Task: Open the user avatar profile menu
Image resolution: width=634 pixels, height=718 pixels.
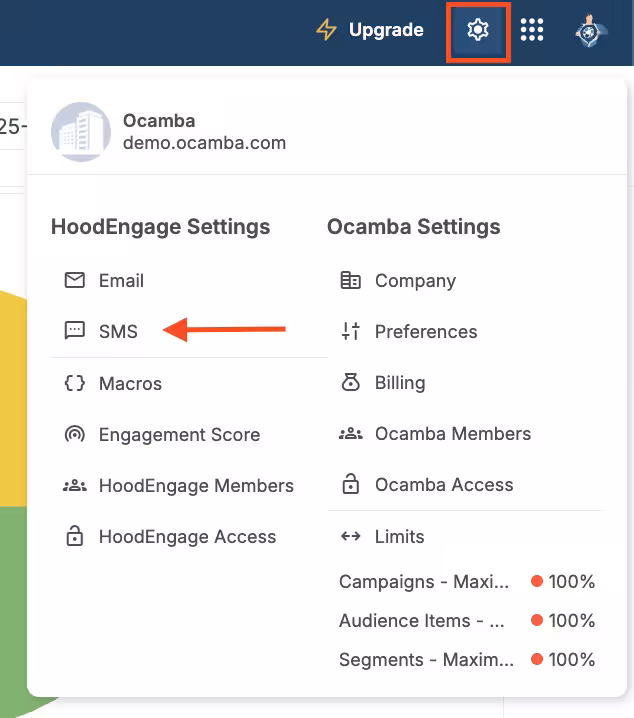Action: tap(589, 31)
